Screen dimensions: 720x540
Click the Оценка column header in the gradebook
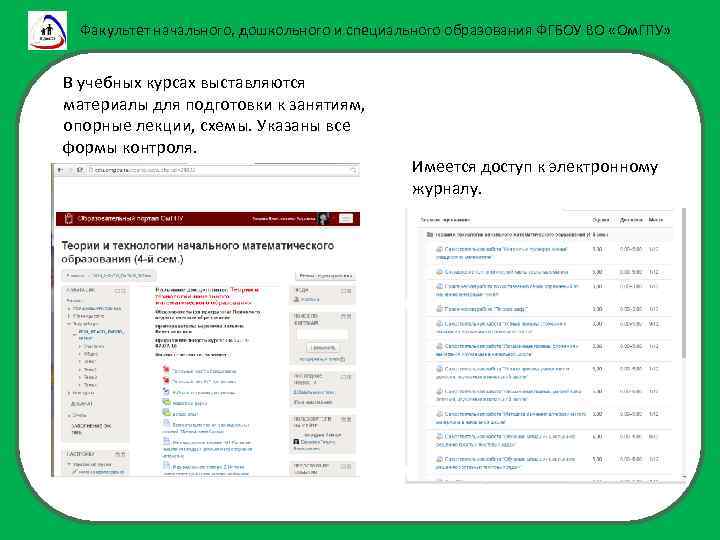(x=601, y=220)
